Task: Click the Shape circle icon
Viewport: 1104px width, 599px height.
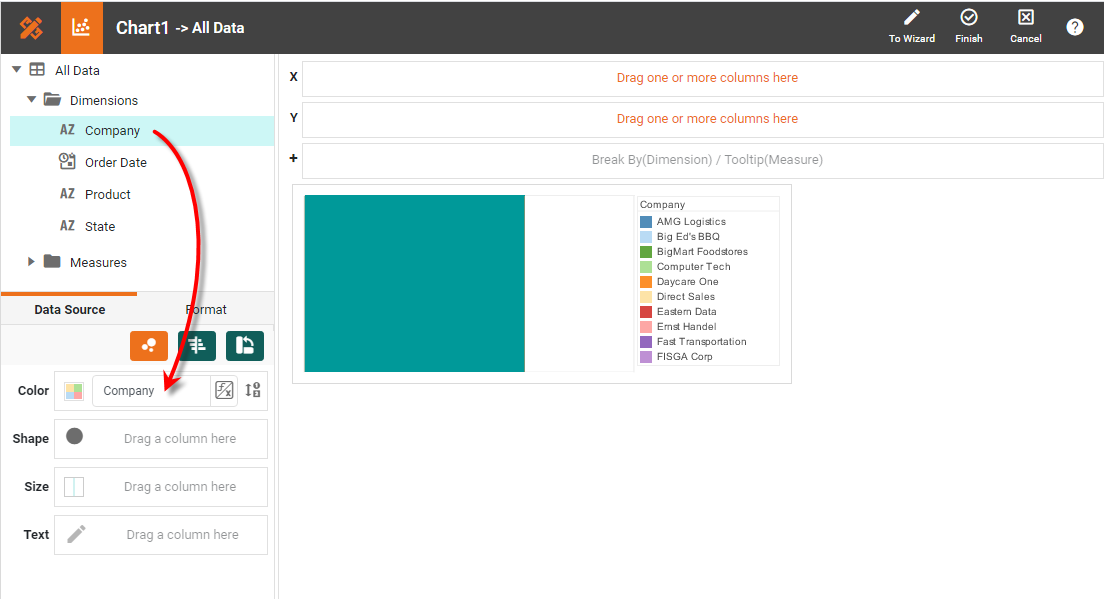Action: coord(75,438)
